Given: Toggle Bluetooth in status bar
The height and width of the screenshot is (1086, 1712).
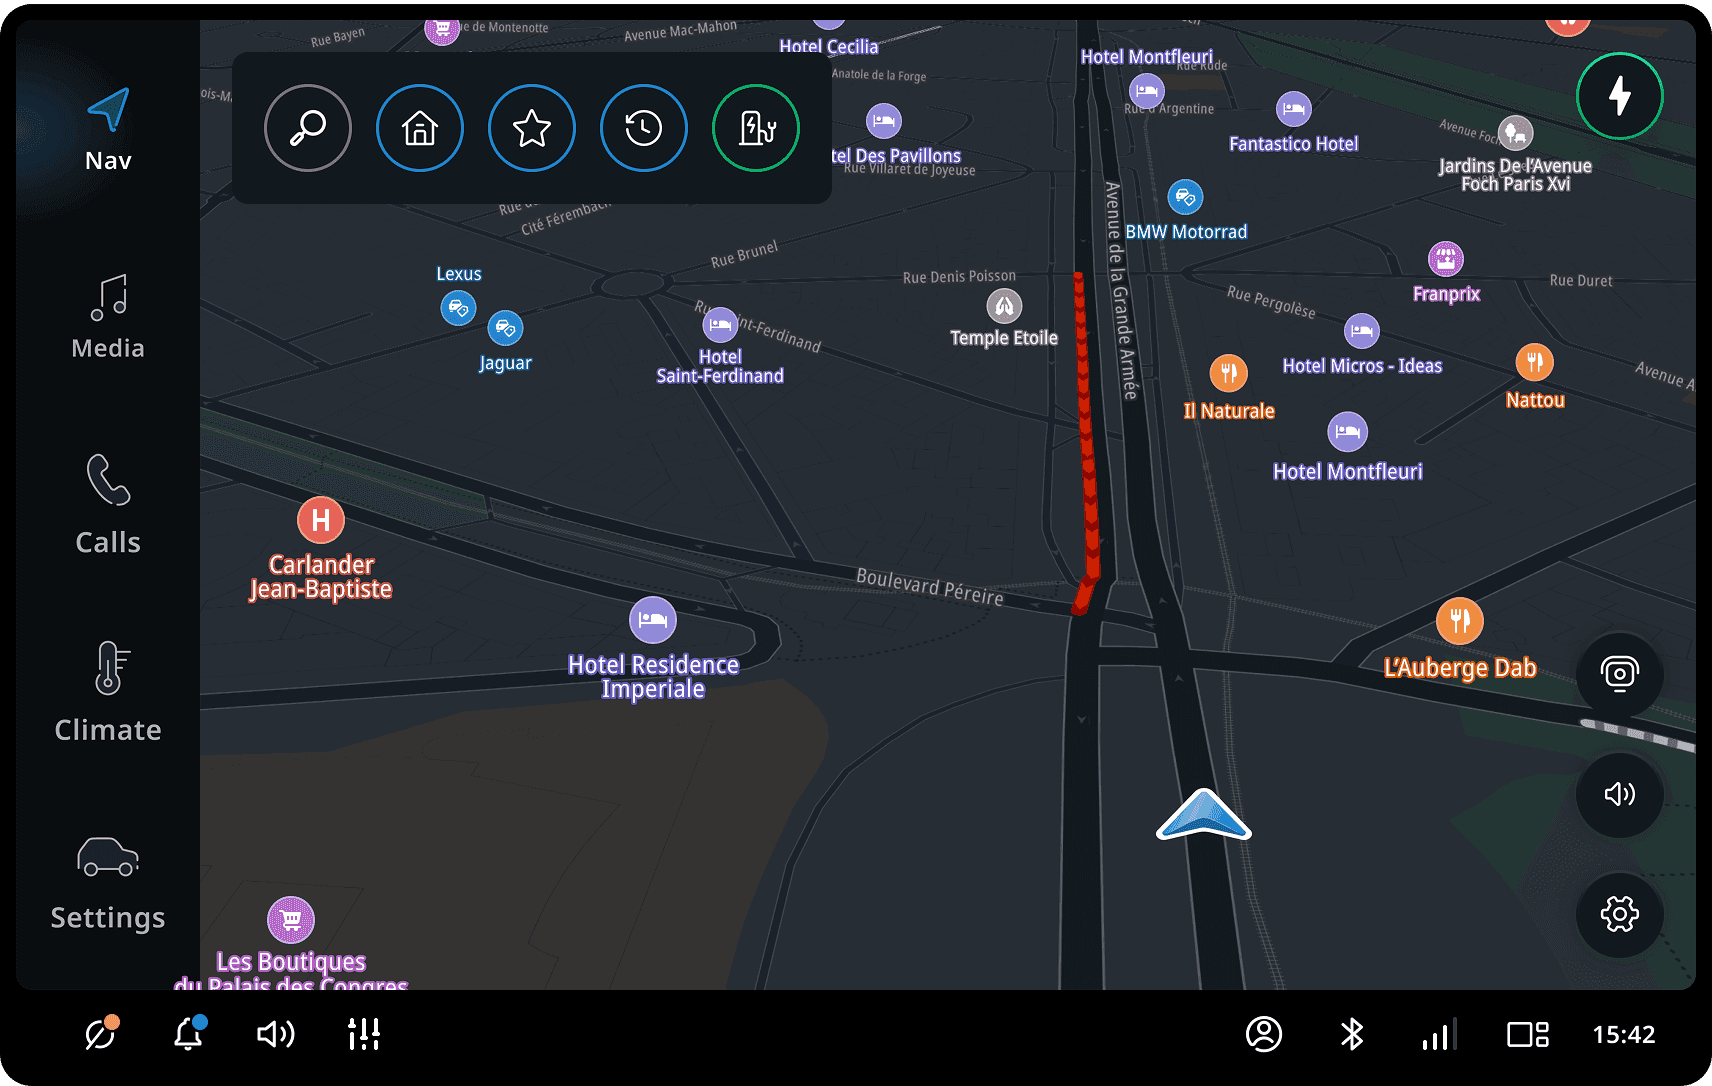Looking at the screenshot, I should click(1352, 1034).
